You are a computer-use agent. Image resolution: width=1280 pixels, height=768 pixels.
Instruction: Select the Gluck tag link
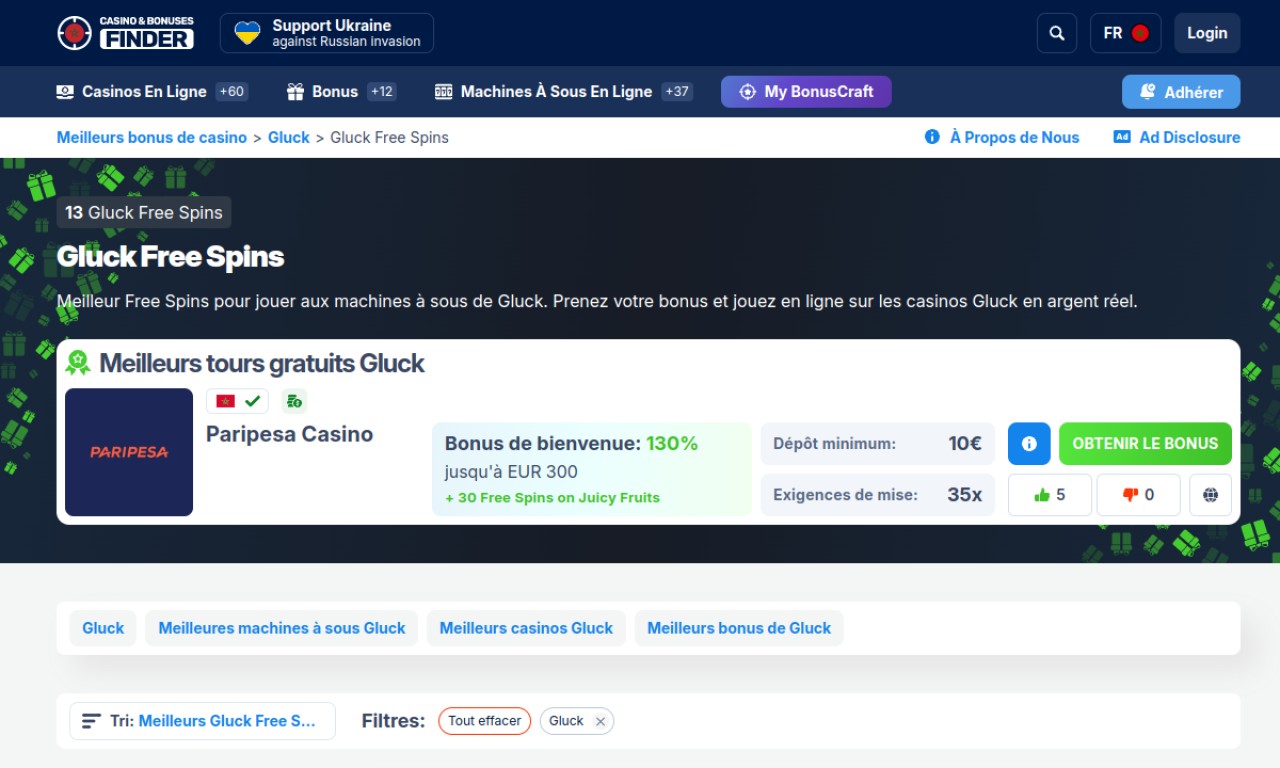click(103, 628)
